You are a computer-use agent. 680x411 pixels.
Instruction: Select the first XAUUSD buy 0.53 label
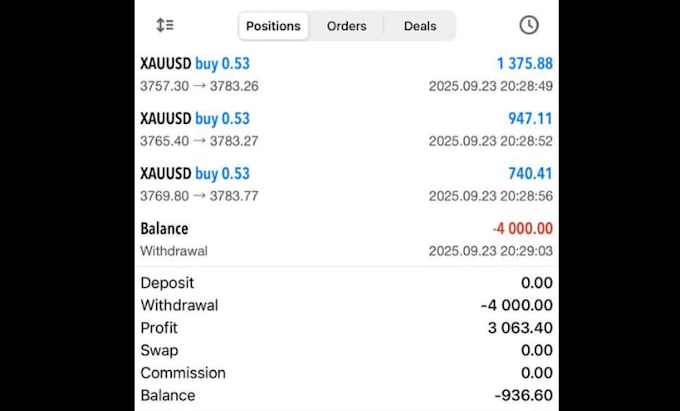195,64
